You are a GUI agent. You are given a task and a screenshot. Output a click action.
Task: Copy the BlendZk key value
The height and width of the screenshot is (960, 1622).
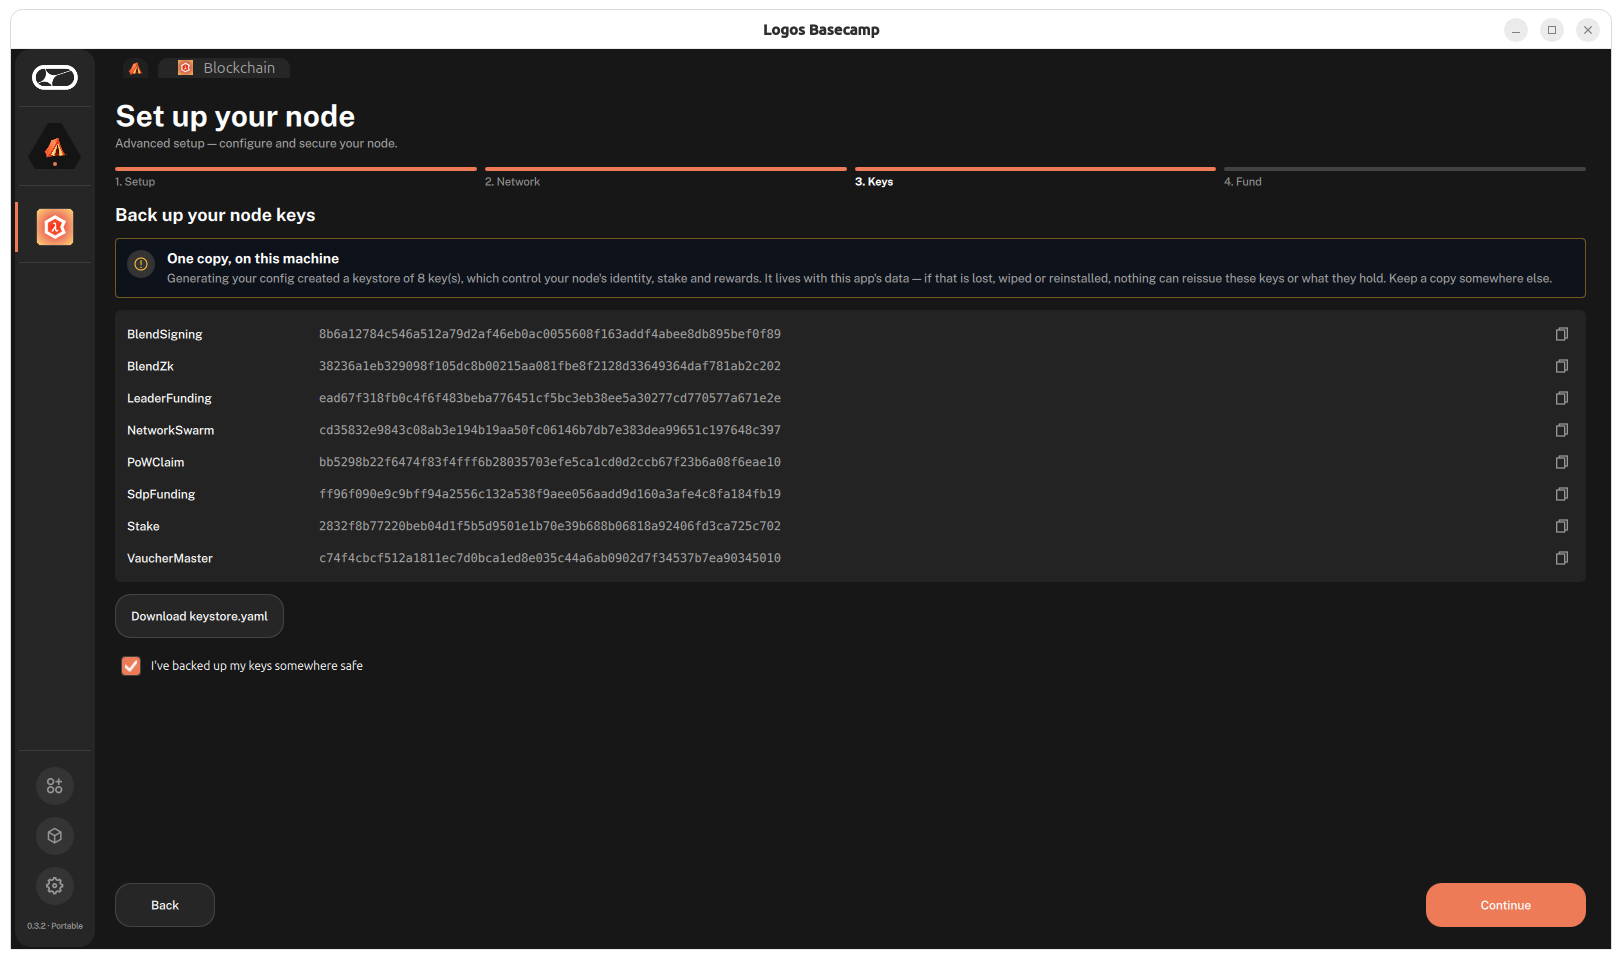click(x=1561, y=366)
